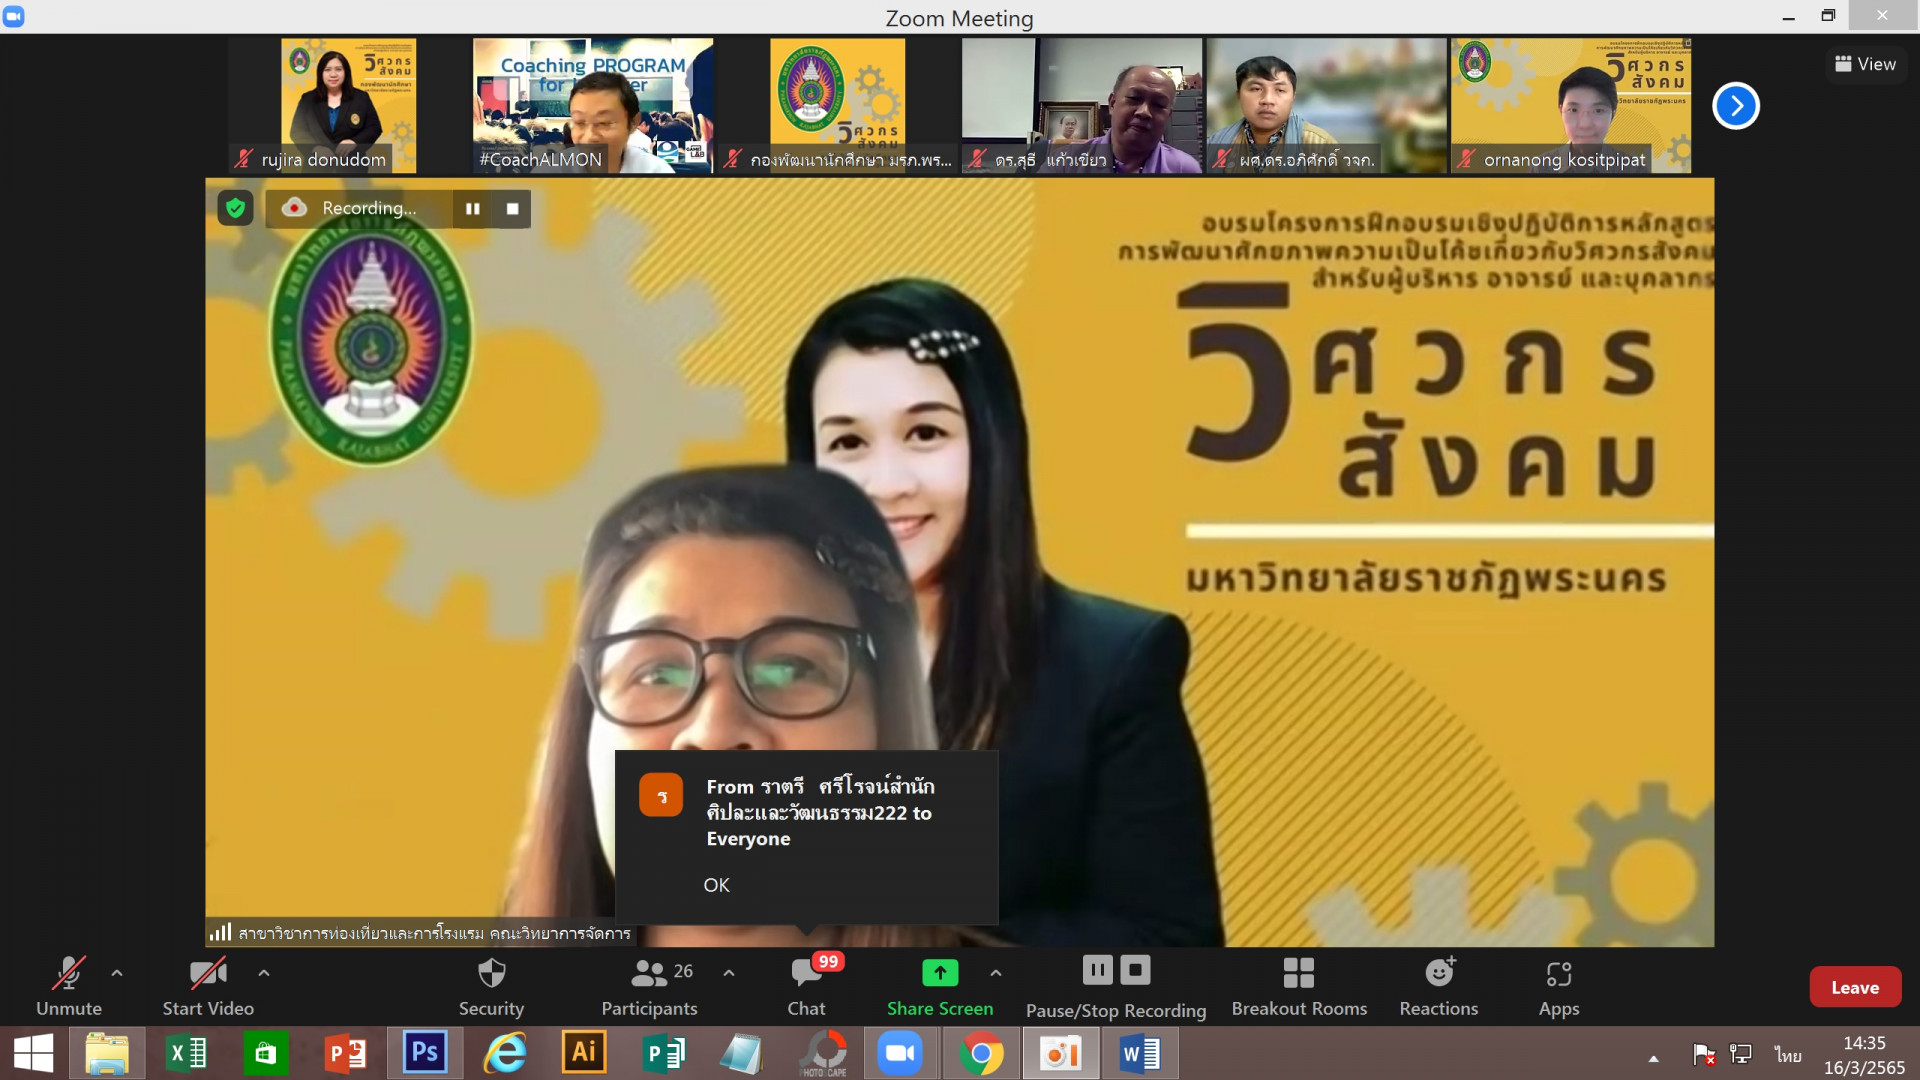Viewport: 1920px width, 1080px height.
Task: Pause recording from top recording bar
Action: [x=472, y=208]
